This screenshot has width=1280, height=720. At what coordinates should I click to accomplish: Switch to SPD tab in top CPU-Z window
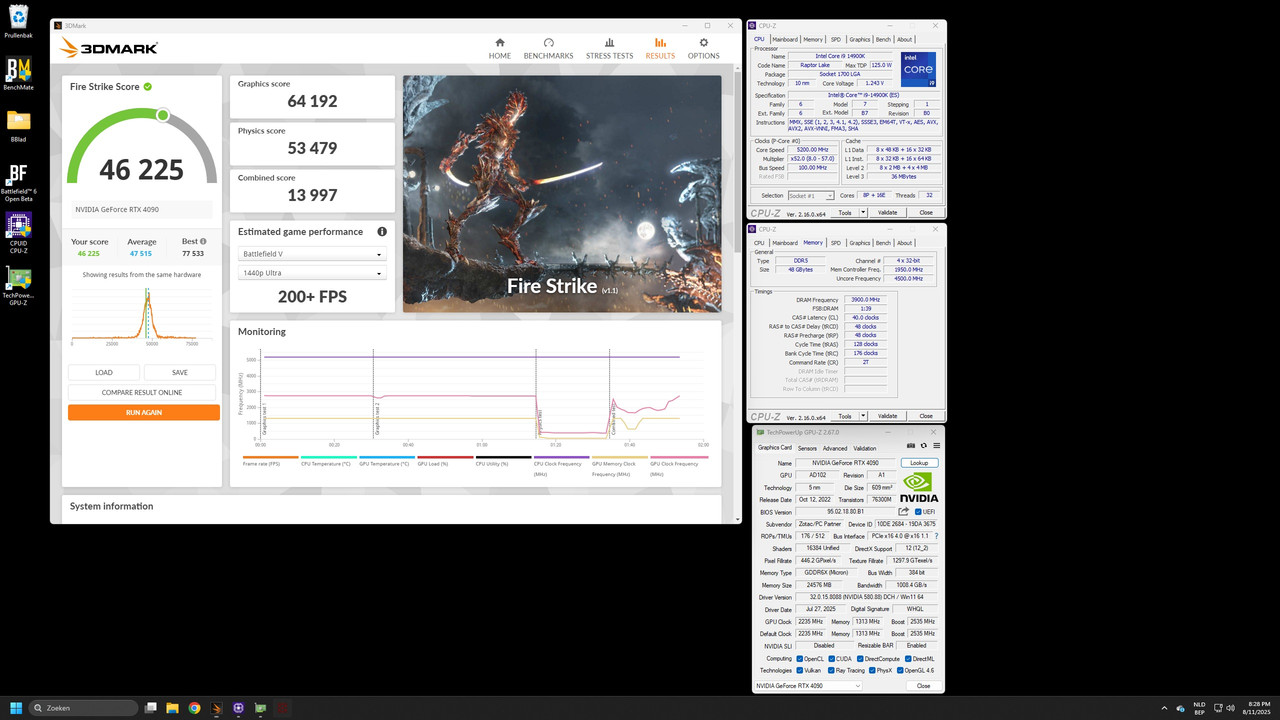[x=836, y=39]
